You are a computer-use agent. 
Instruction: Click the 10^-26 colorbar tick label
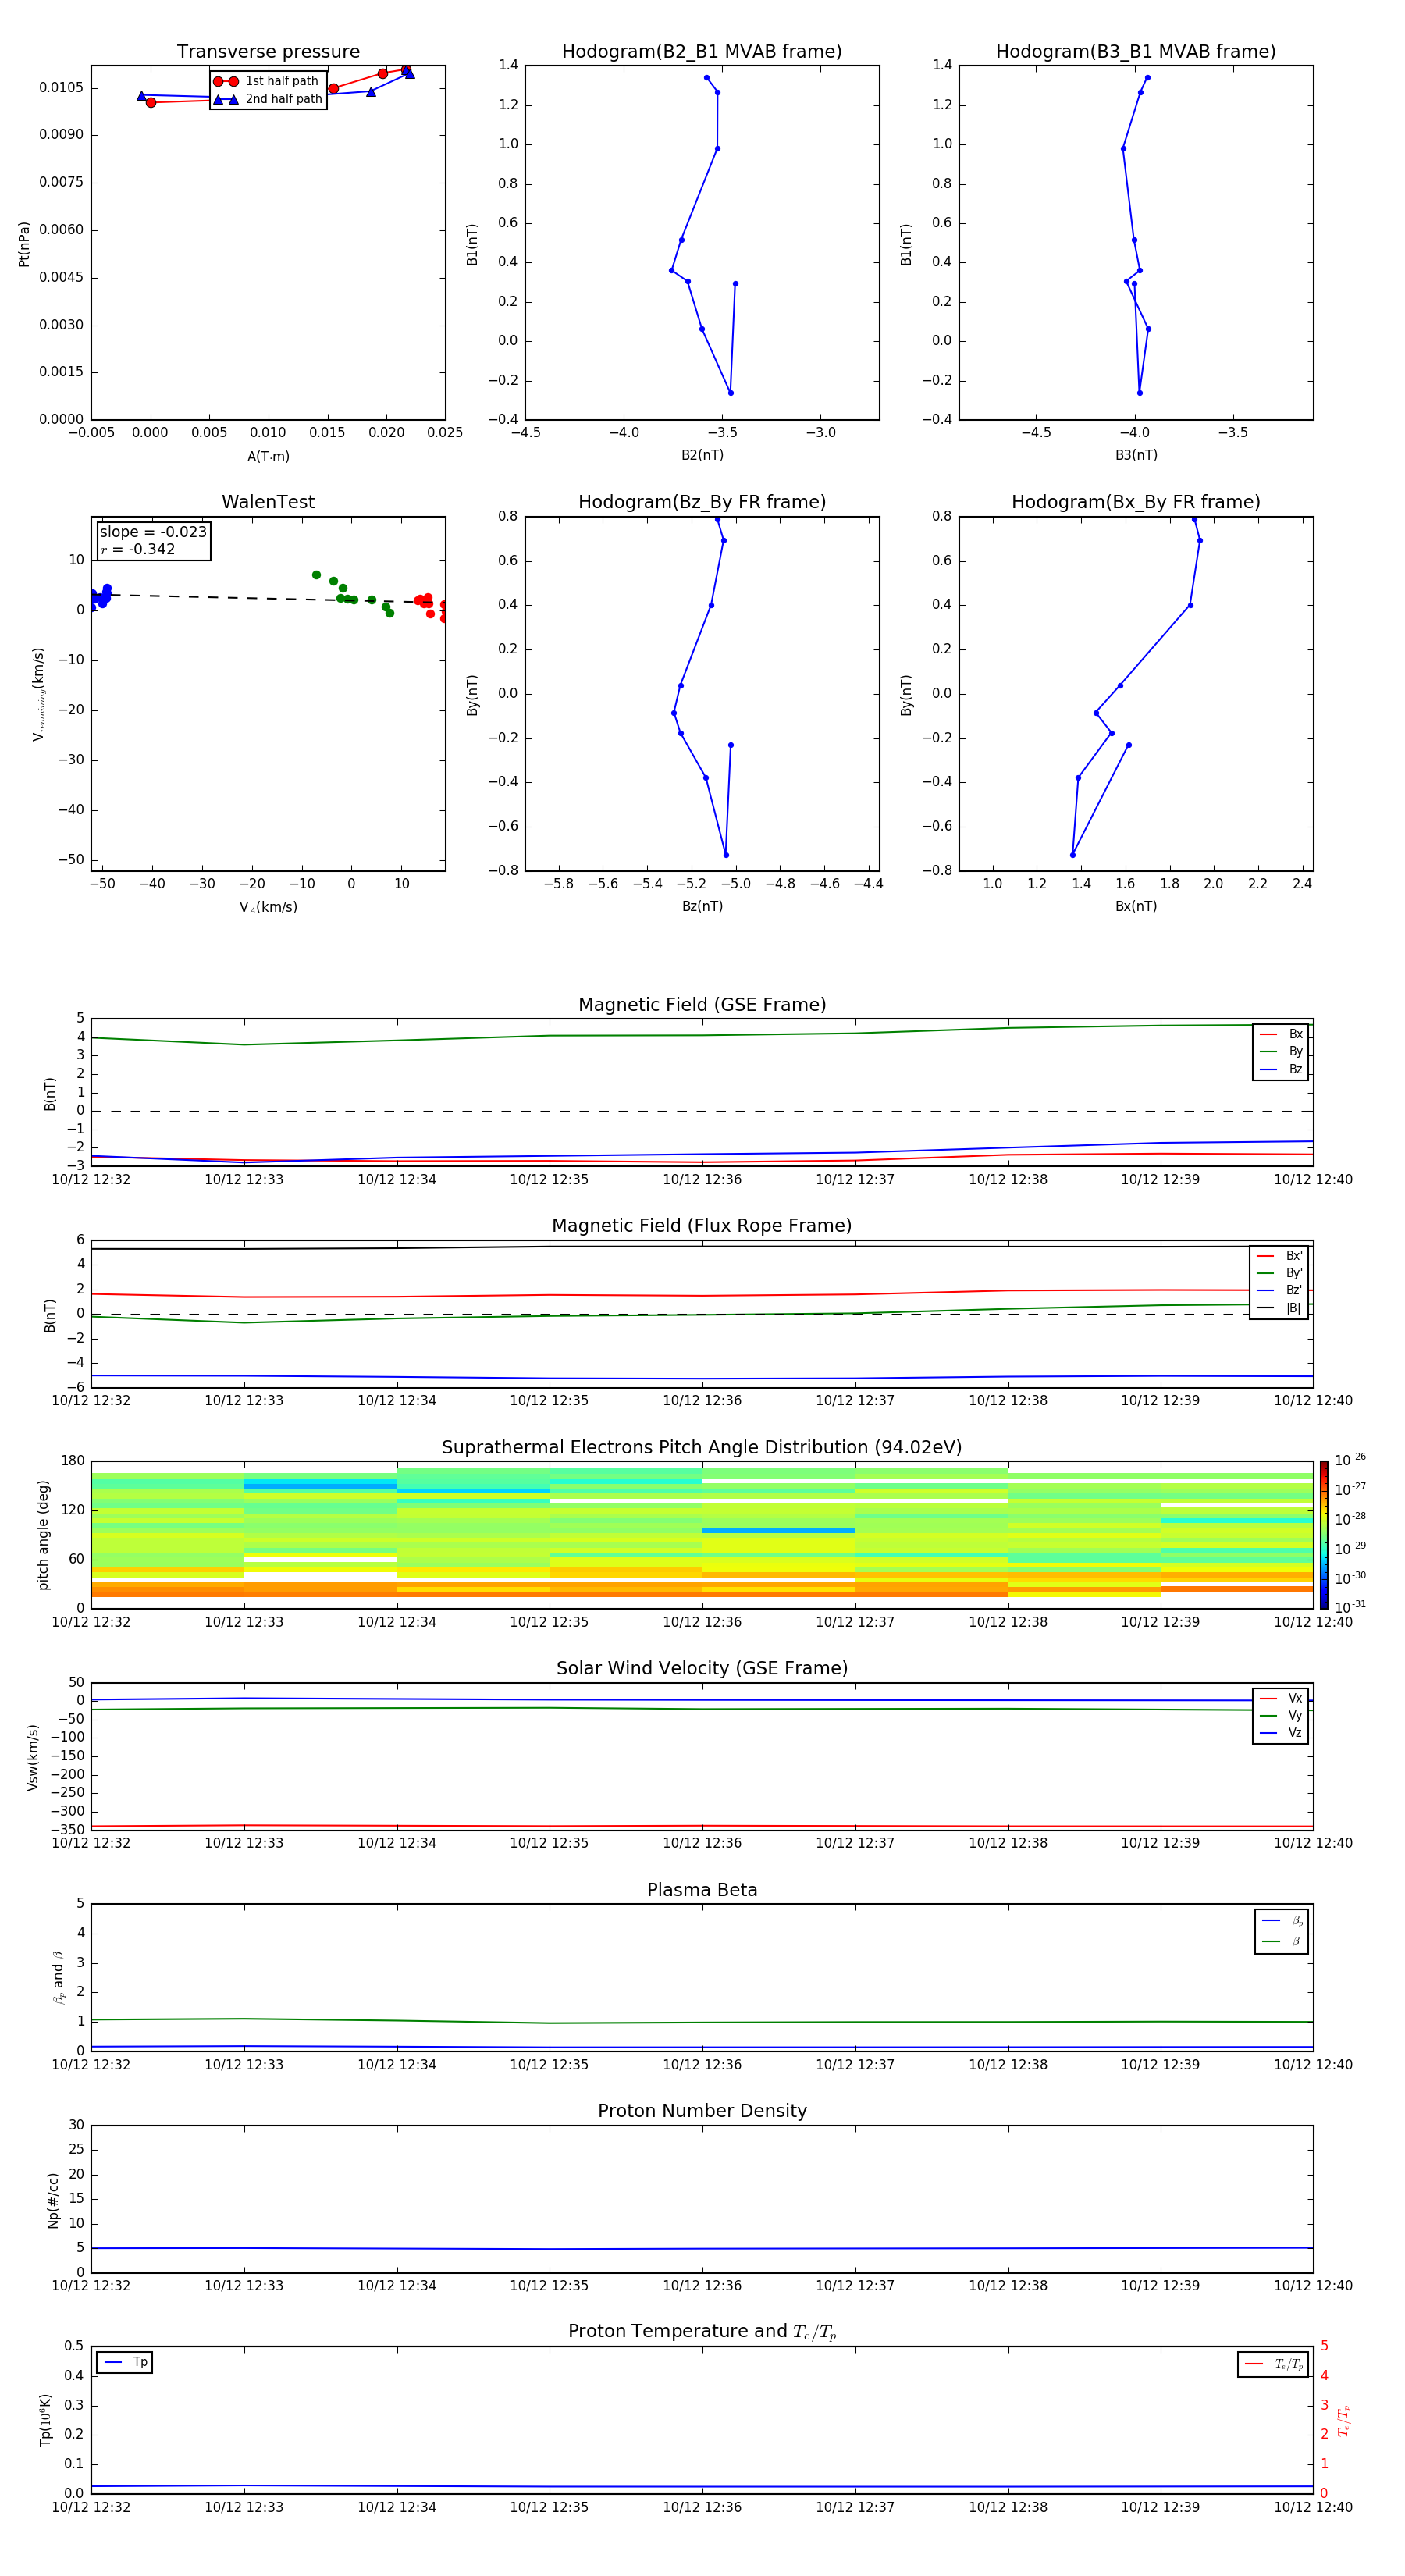(x=1350, y=1460)
